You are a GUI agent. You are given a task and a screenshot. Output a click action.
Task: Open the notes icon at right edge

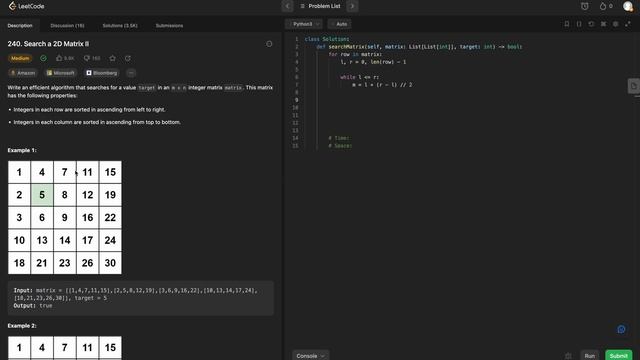pyautogui.click(x=633, y=86)
